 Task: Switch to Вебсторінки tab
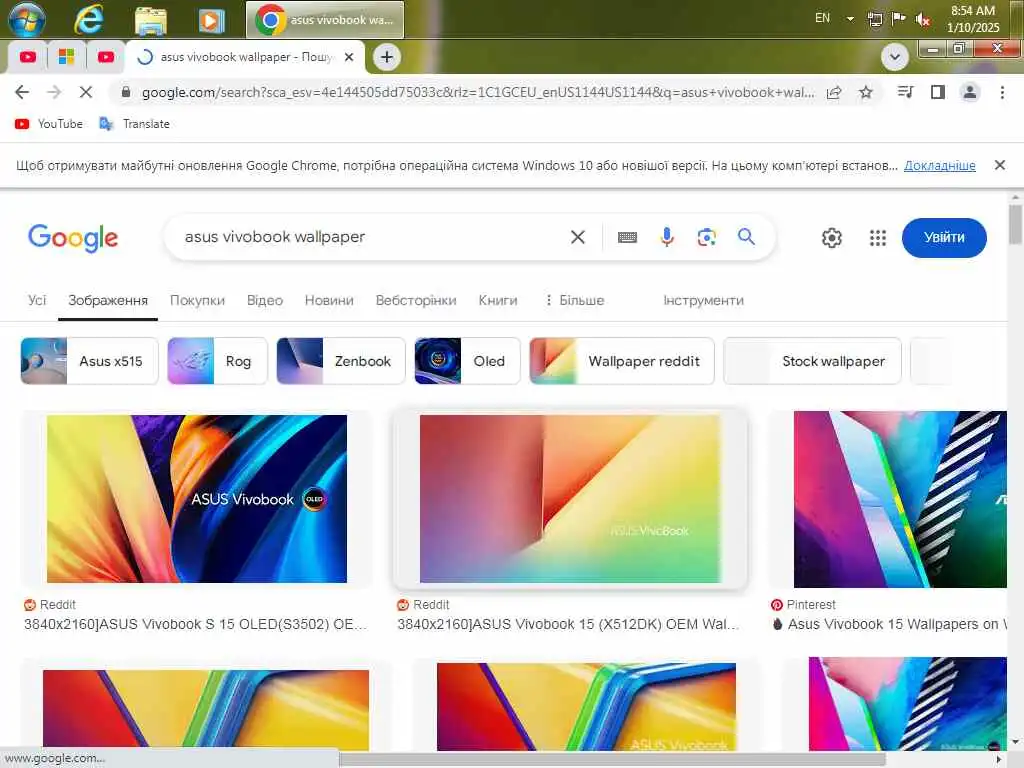[x=416, y=300]
